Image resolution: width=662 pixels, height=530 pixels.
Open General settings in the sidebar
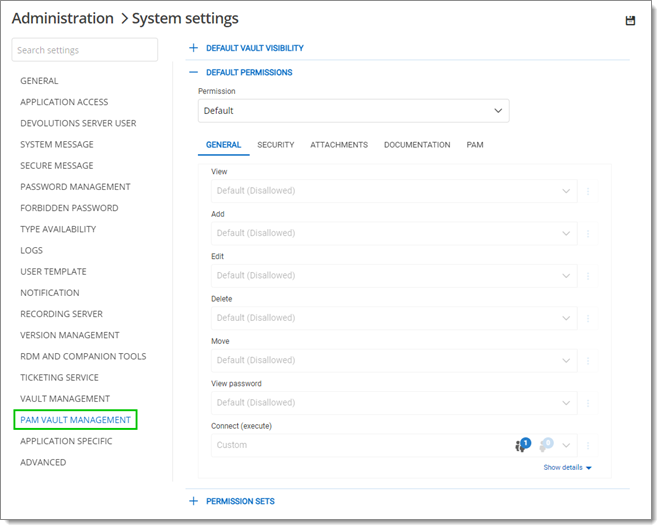39,81
